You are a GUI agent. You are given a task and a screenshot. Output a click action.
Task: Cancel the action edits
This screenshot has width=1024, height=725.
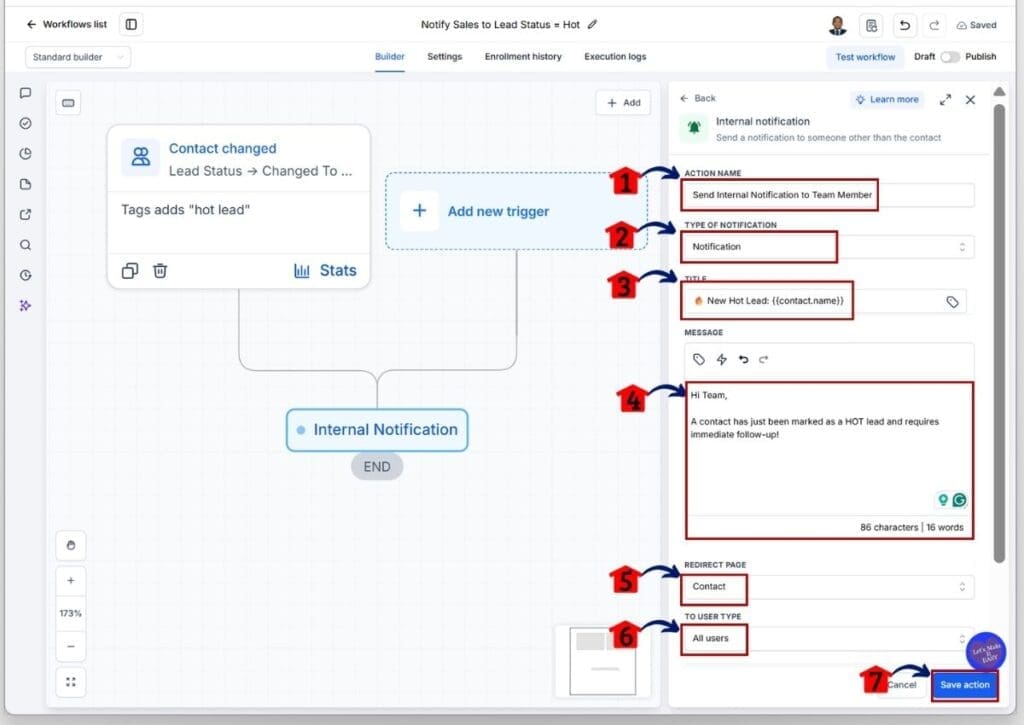(x=902, y=685)
